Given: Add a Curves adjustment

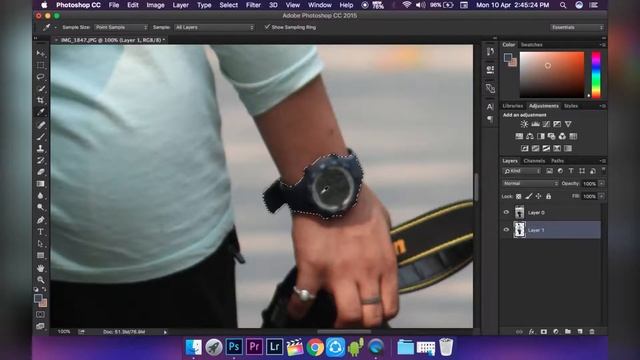Looking at the screenshot, I should (x=546, y=124).
